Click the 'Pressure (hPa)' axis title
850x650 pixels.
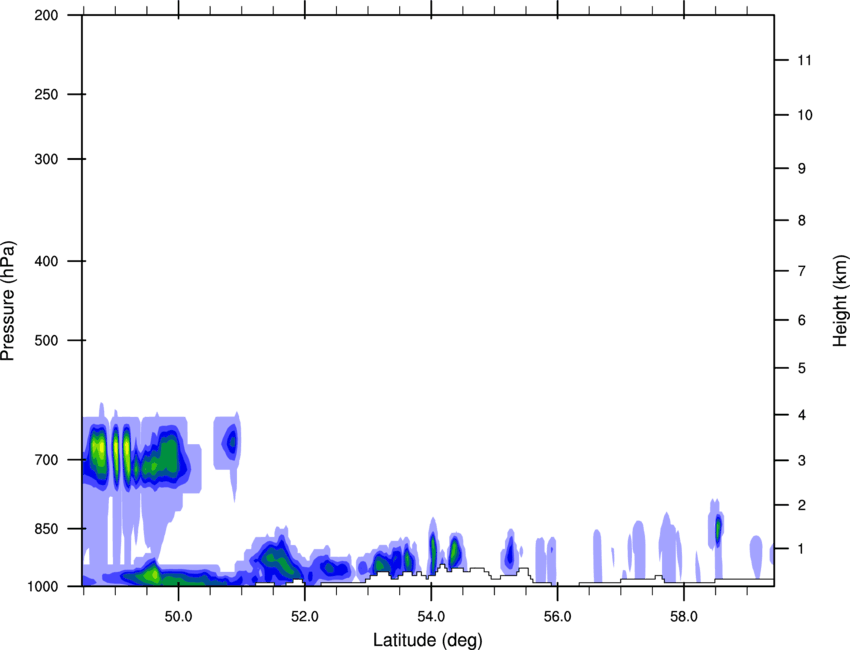8,301
